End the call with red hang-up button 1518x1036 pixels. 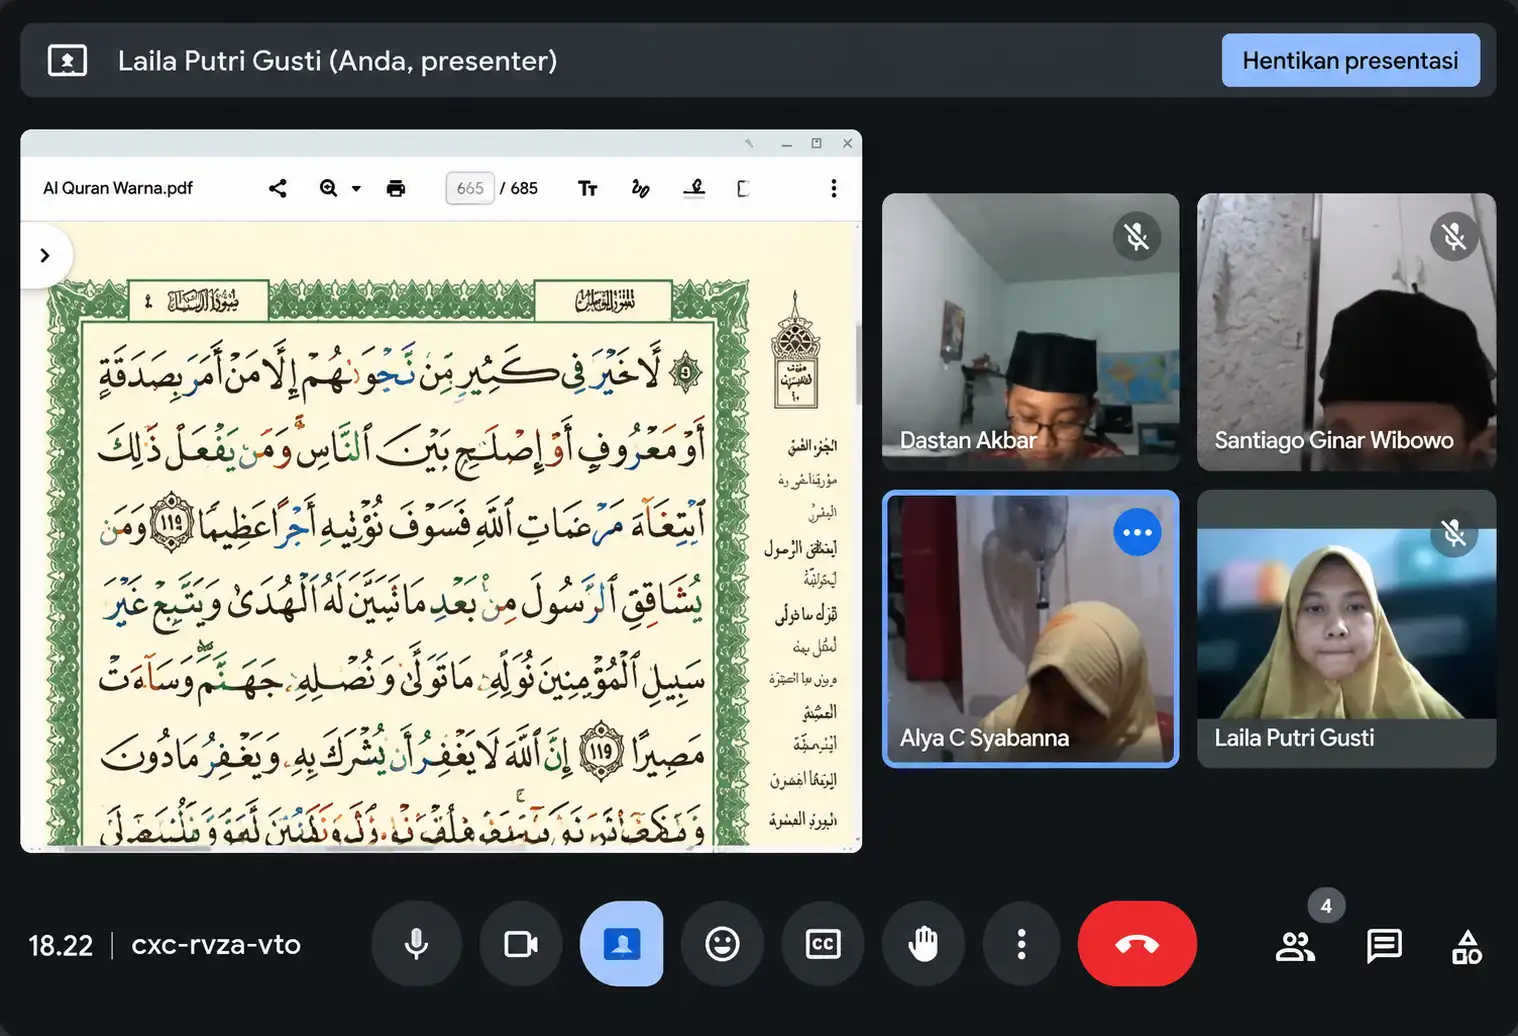(x=1137, y=944)
